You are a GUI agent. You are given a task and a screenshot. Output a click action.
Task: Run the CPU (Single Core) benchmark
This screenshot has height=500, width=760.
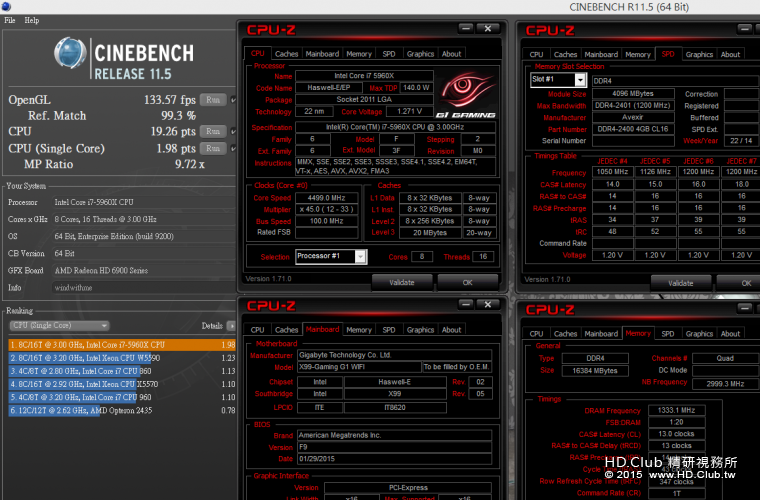(x=213, y=148)
